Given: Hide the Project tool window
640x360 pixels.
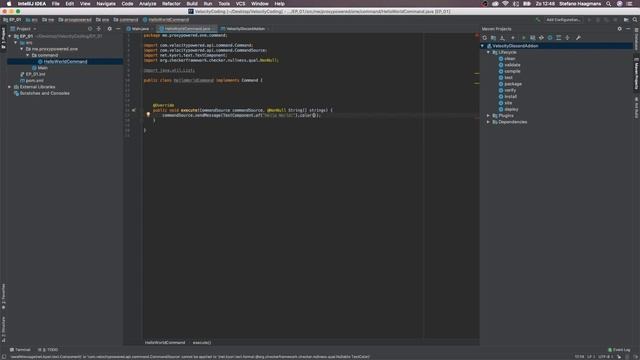Looking at the screenshot, I should [118, 29].
